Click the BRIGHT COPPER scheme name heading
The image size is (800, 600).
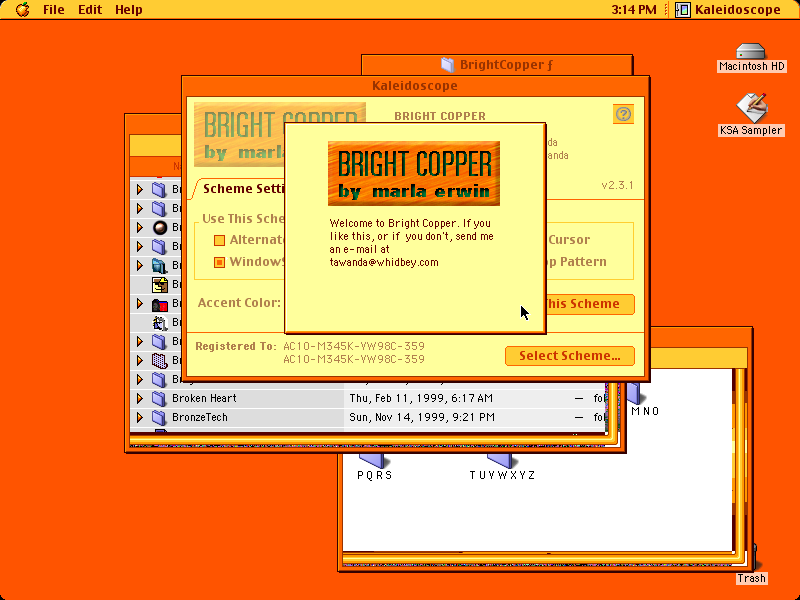(x=440, y=116)
